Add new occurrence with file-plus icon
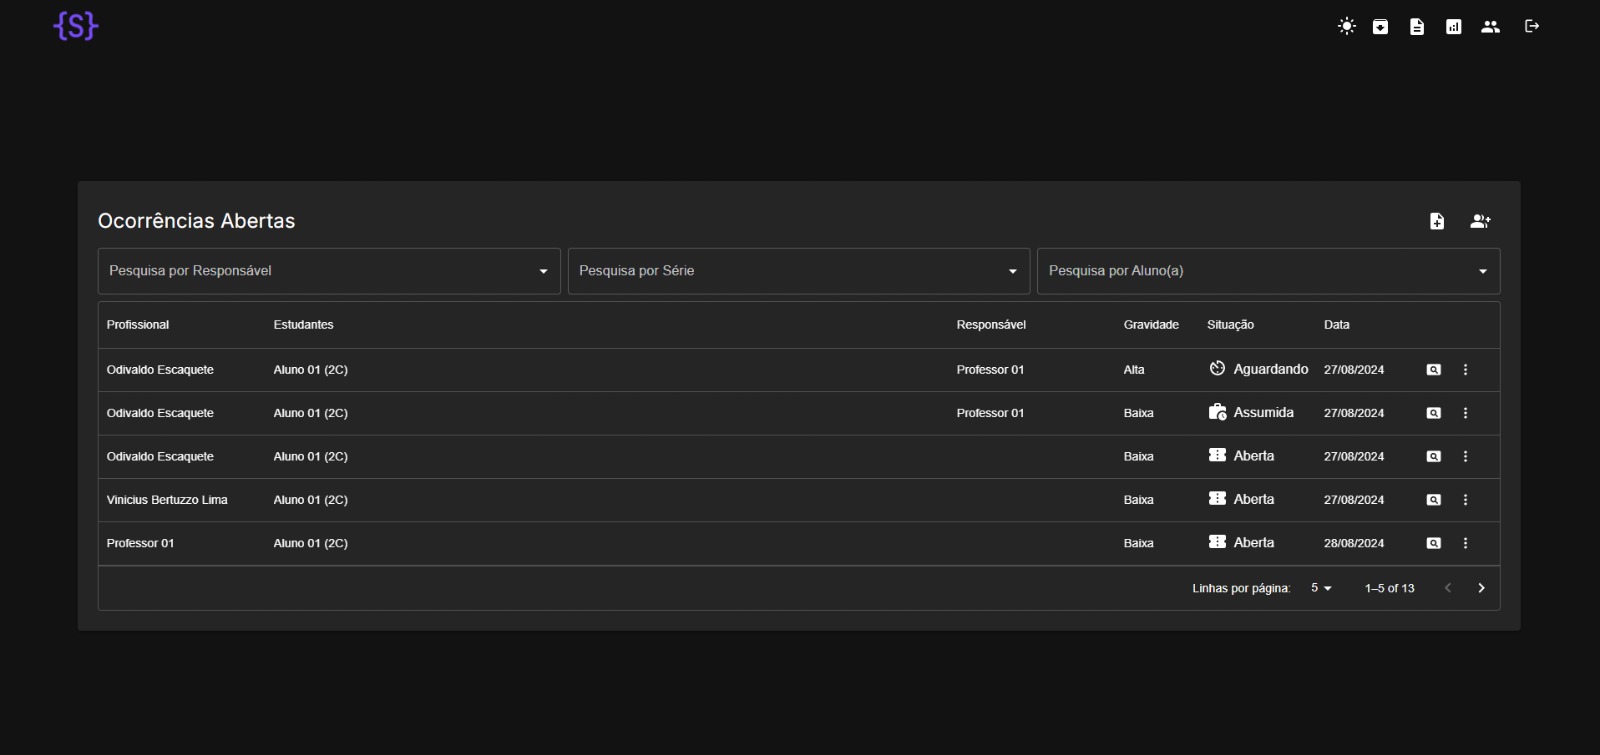Screen dimensions: 1600x755 point(1436,221)
